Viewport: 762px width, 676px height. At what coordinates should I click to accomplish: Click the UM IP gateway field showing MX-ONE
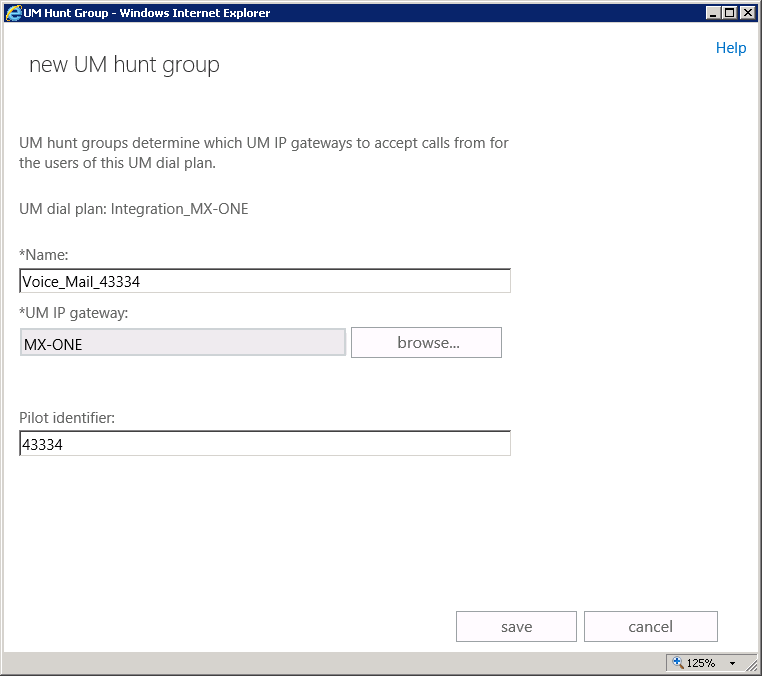point(183,343)
